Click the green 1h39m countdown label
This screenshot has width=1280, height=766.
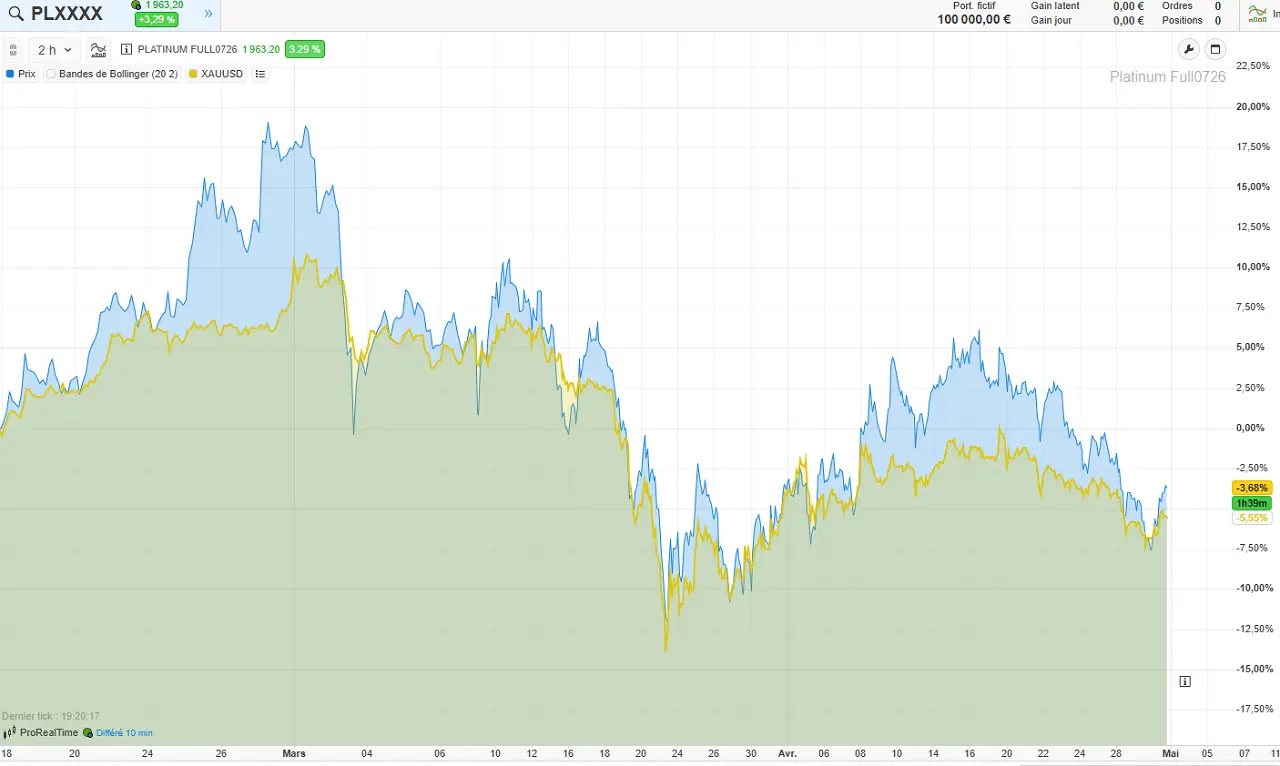pyautogui.click(x=1252, y=503)
